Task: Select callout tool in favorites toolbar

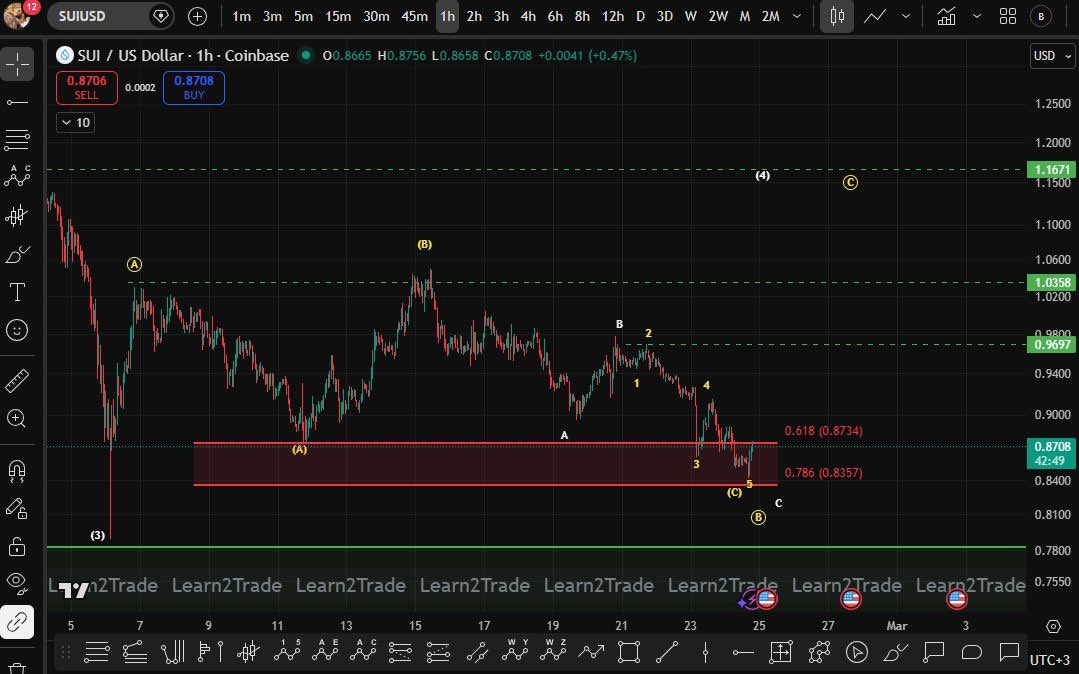Action: (933, 651)
